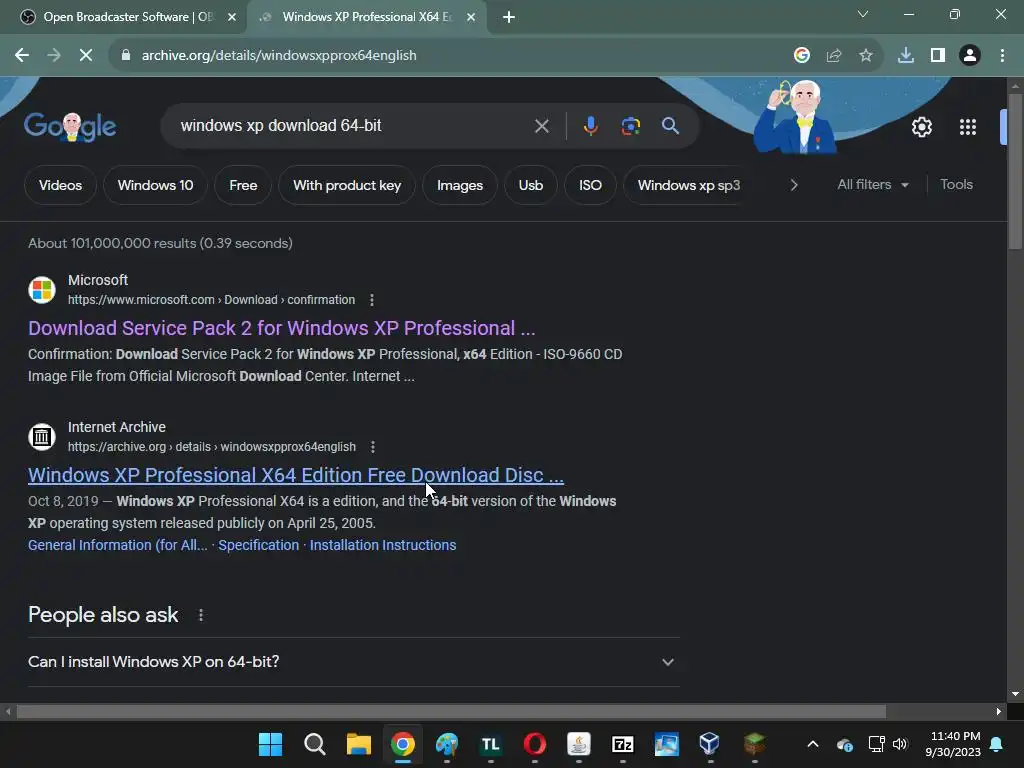Apply the Free filter chip

pos(243,185)
